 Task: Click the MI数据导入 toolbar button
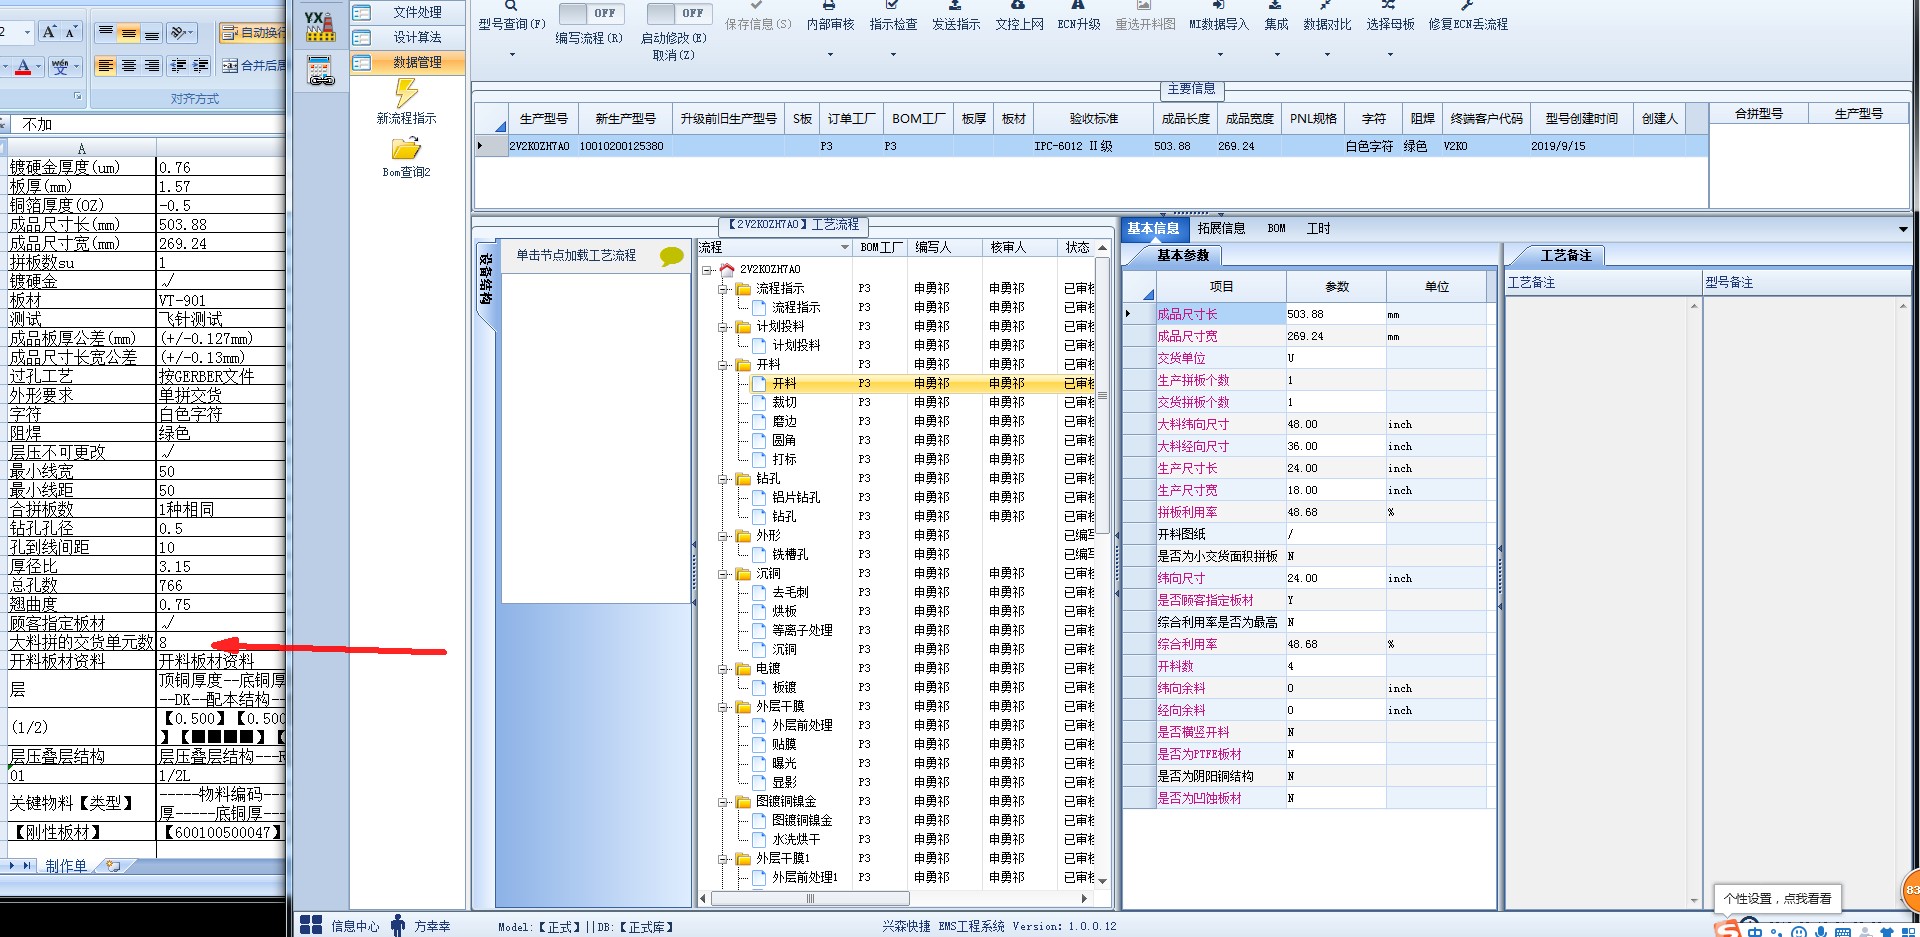click(1219, 17)
